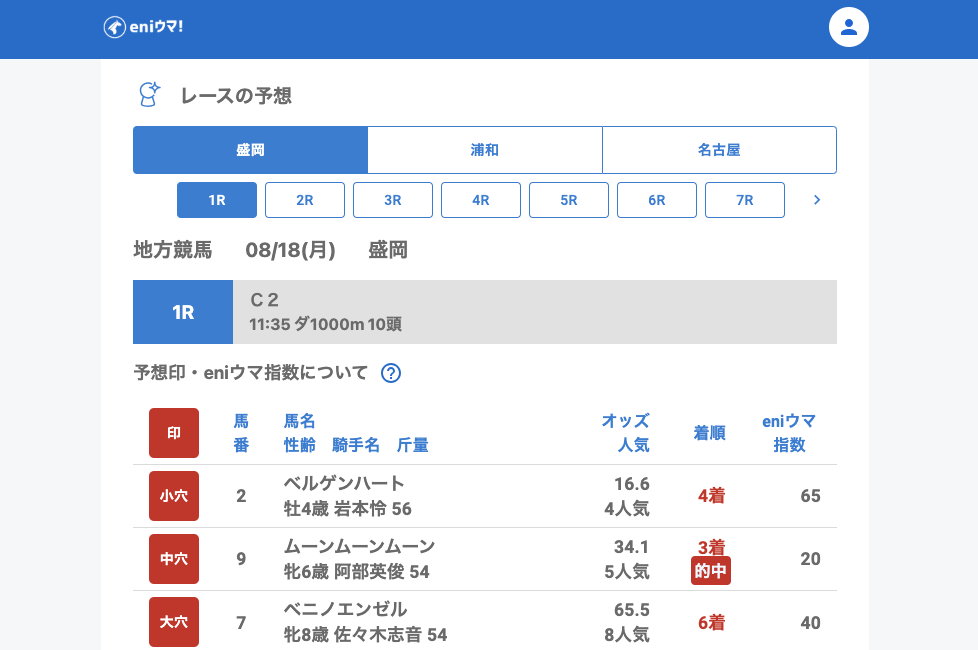This screenshot has width=978, height=650.
Task: Click the 小穴 prediction mark badge
Action: (174, 496)
